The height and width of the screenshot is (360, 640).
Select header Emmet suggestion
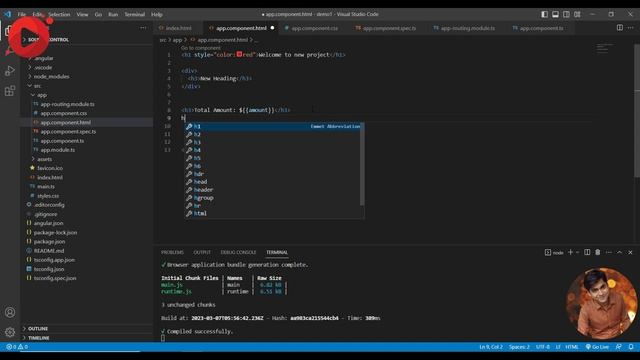tap(273, 190)
